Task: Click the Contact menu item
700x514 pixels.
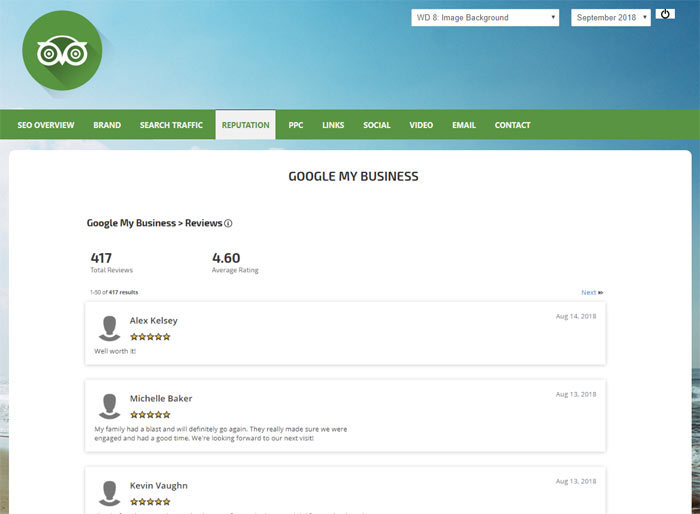Action: tap(512, 125)
